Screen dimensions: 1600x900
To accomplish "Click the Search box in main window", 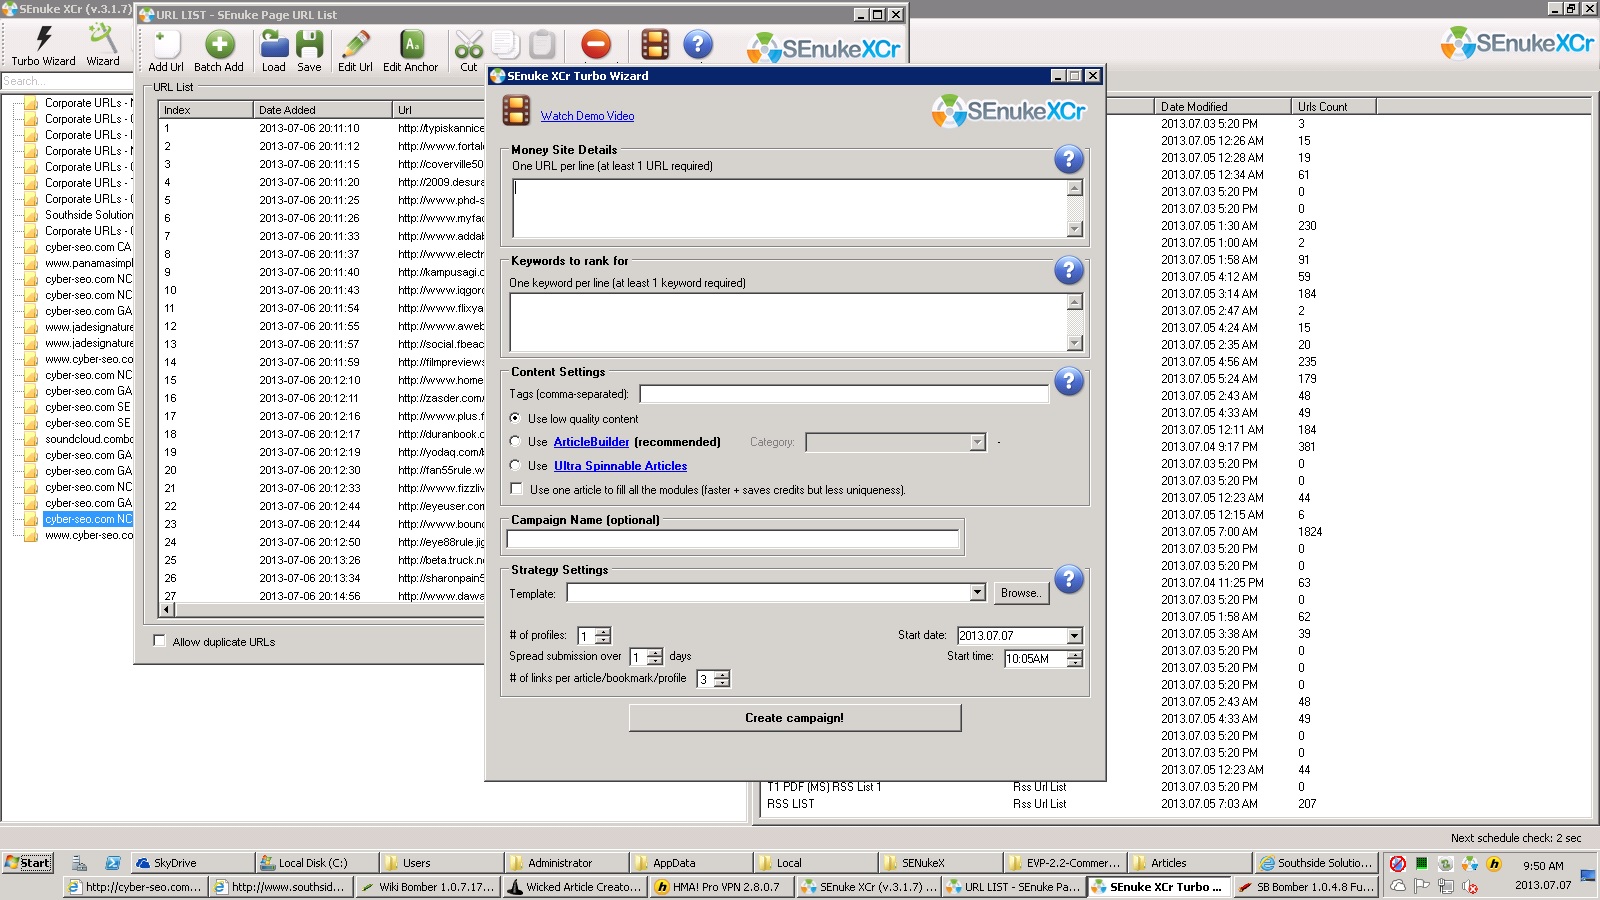I will 66,81.
